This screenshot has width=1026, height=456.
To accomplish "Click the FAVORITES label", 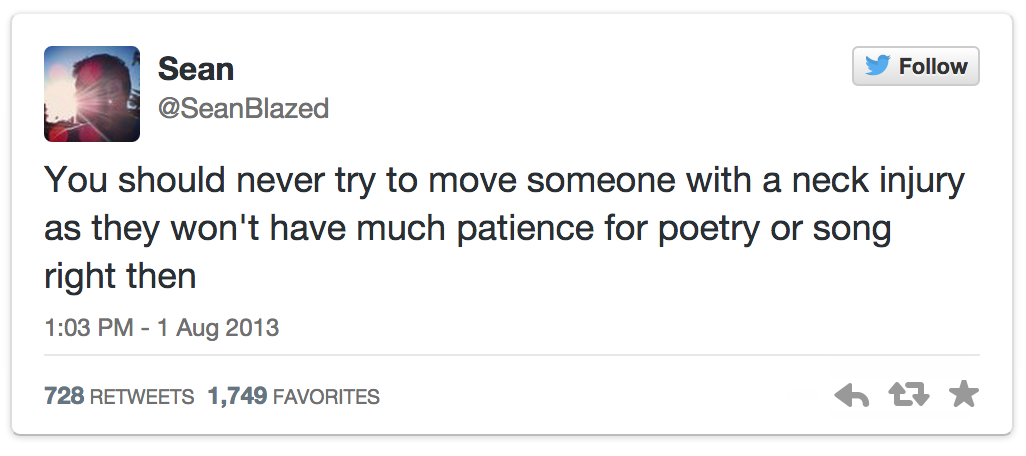I will pos(326,397).
